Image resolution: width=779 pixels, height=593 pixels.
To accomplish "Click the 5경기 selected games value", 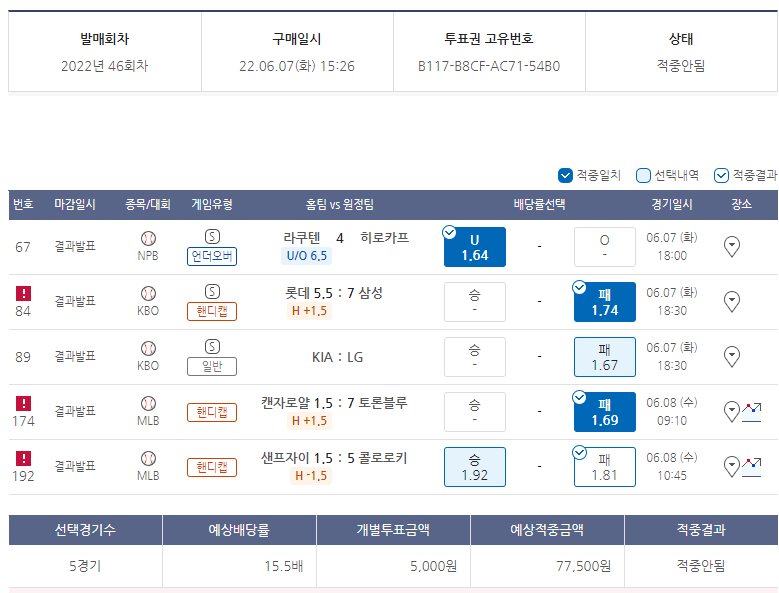I will click(x=85, y=566).
